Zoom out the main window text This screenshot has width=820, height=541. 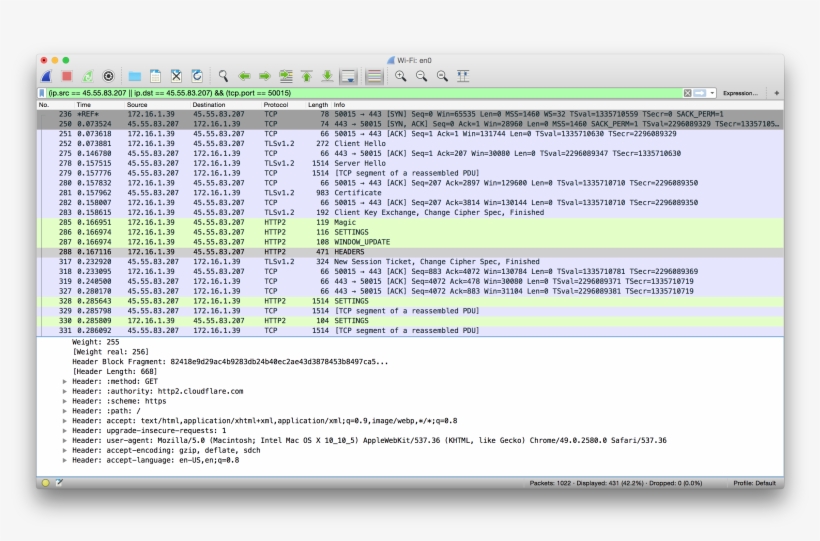tap(422, 76)
